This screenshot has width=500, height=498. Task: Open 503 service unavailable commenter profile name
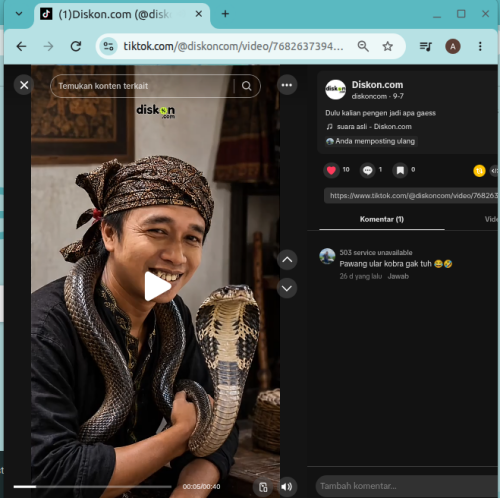[x=376, y=252]
